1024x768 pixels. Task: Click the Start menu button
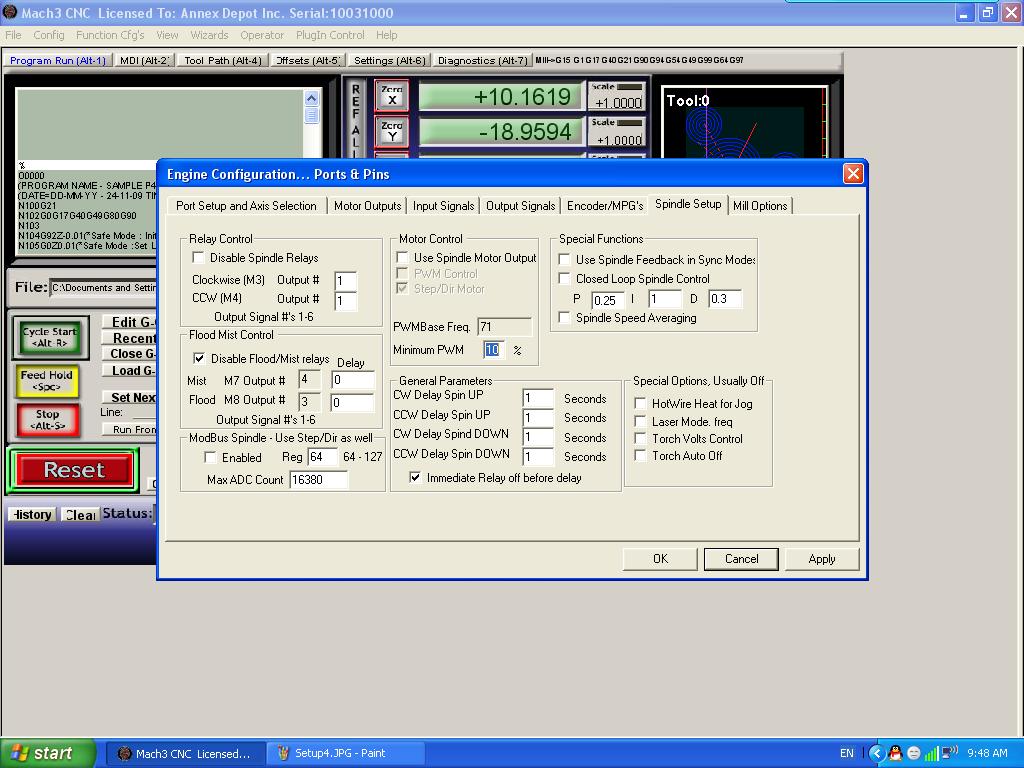pyautogui.click(x=48, y=753)
